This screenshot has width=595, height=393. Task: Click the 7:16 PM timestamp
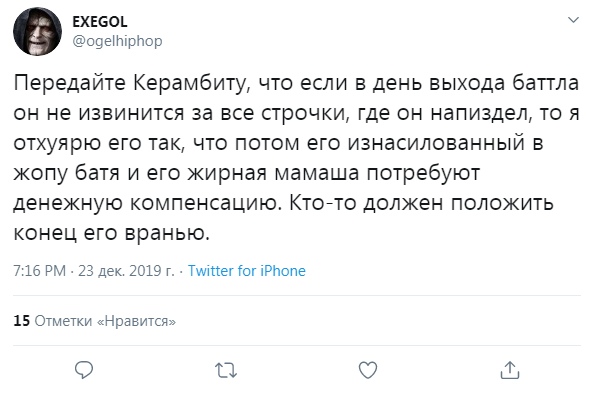[x=39, y=271]
